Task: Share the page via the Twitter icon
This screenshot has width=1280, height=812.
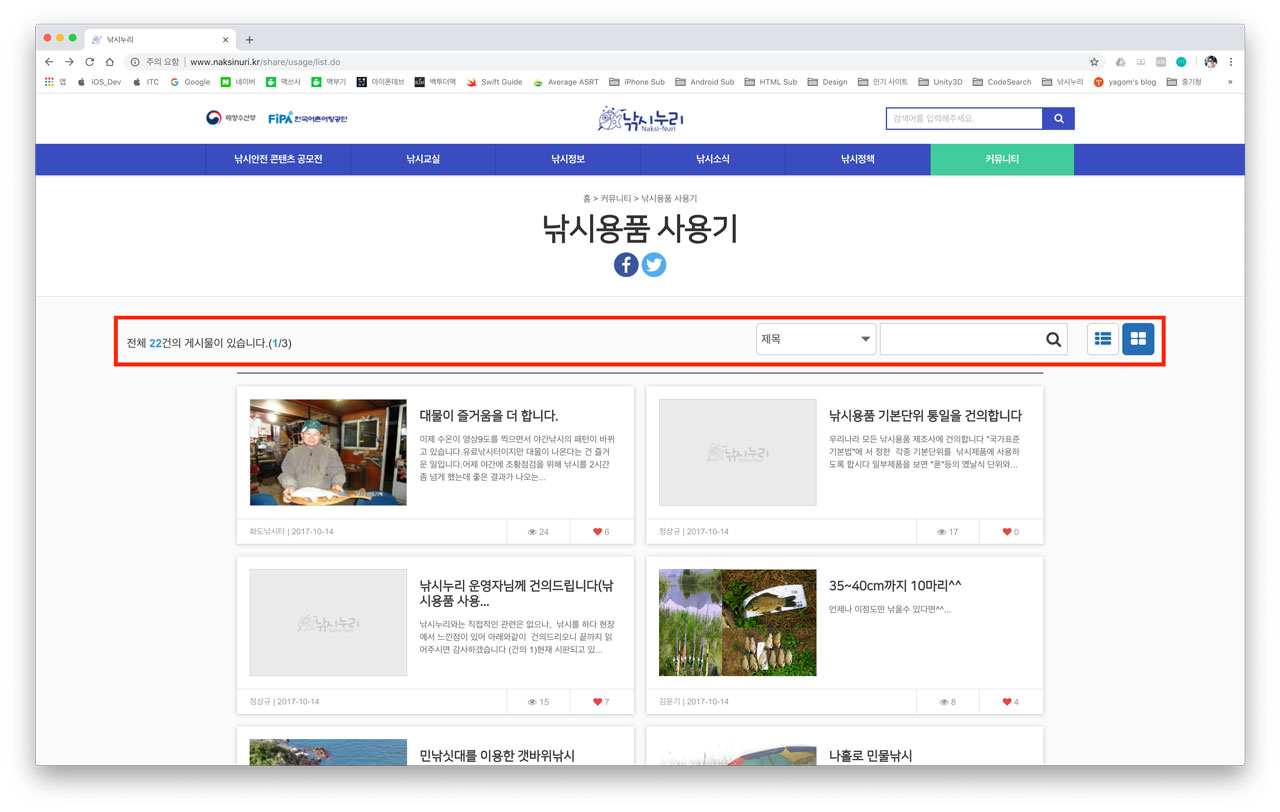Action: 654,264
